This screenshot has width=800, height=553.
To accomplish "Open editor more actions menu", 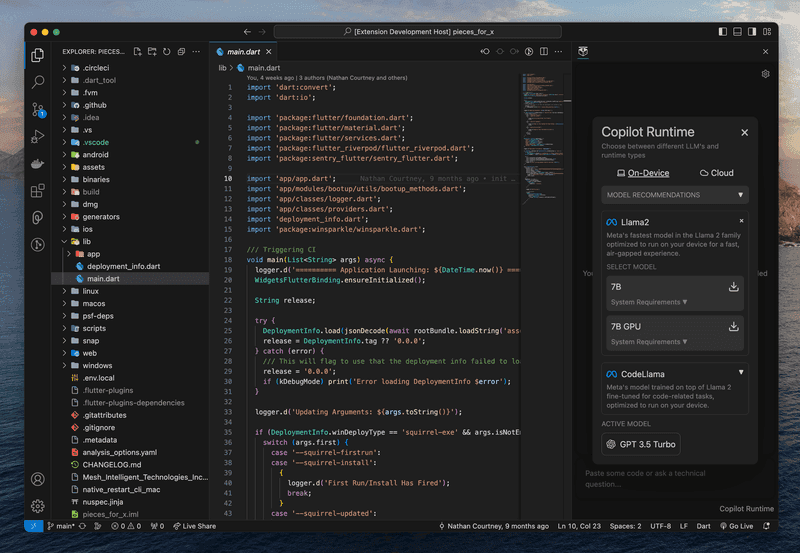I will click(559, 52).
